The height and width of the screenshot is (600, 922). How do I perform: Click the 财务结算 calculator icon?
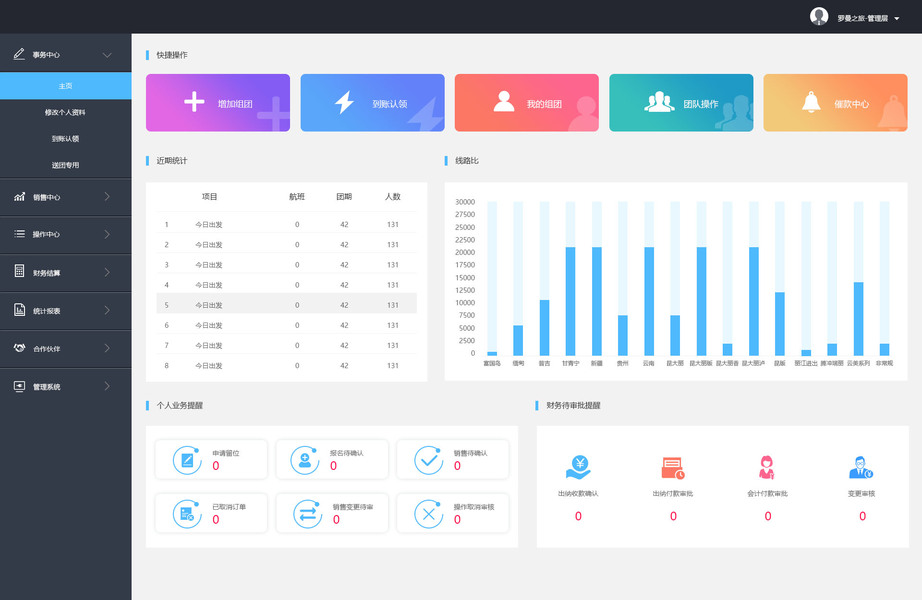19,271
